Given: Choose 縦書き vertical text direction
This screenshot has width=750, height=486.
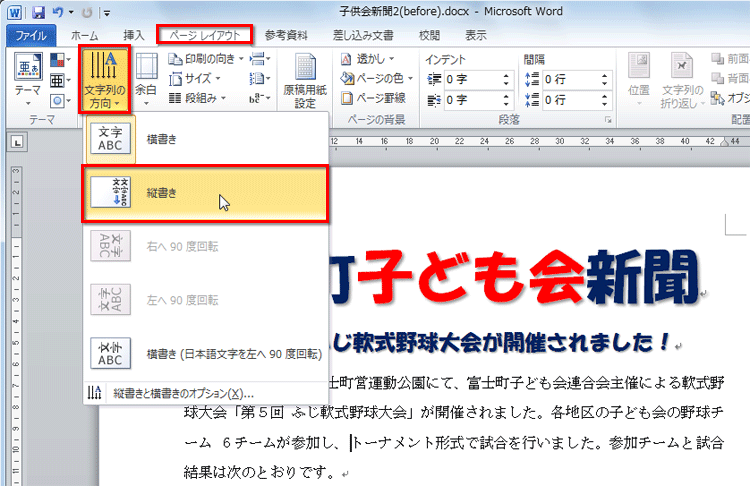Looking at the screenshot, I should point(205,193).
